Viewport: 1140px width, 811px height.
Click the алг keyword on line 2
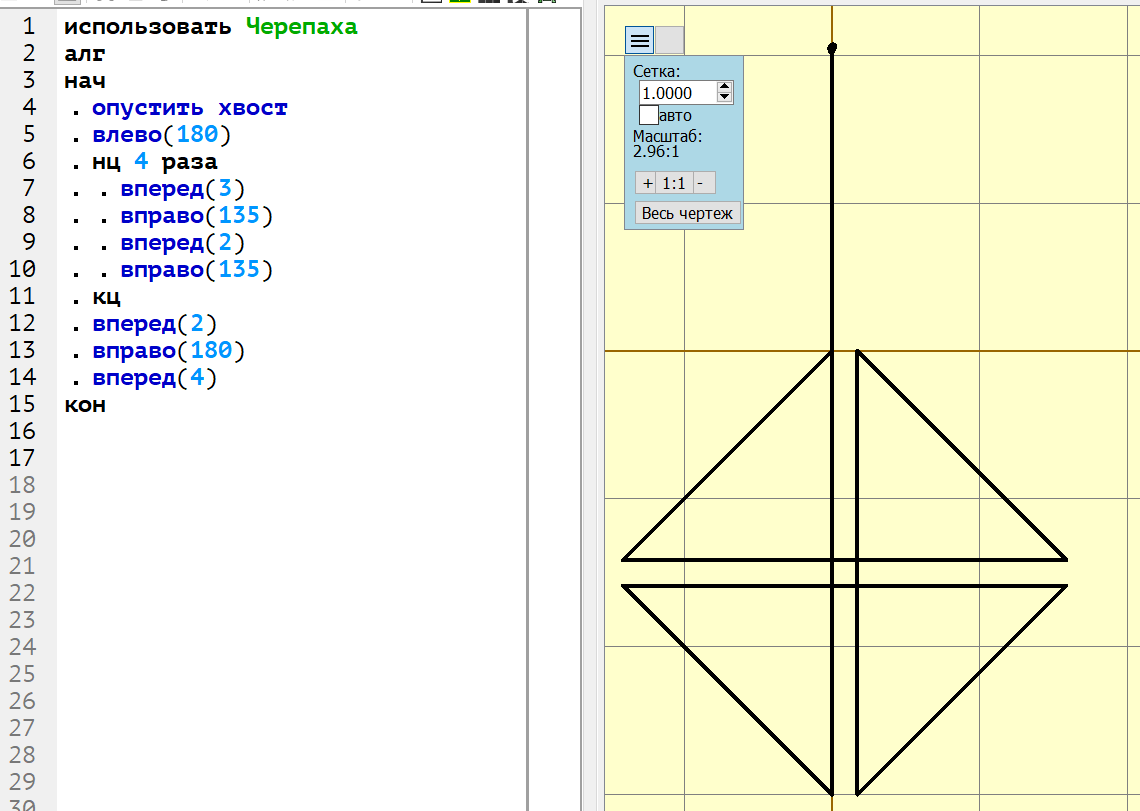84,54
